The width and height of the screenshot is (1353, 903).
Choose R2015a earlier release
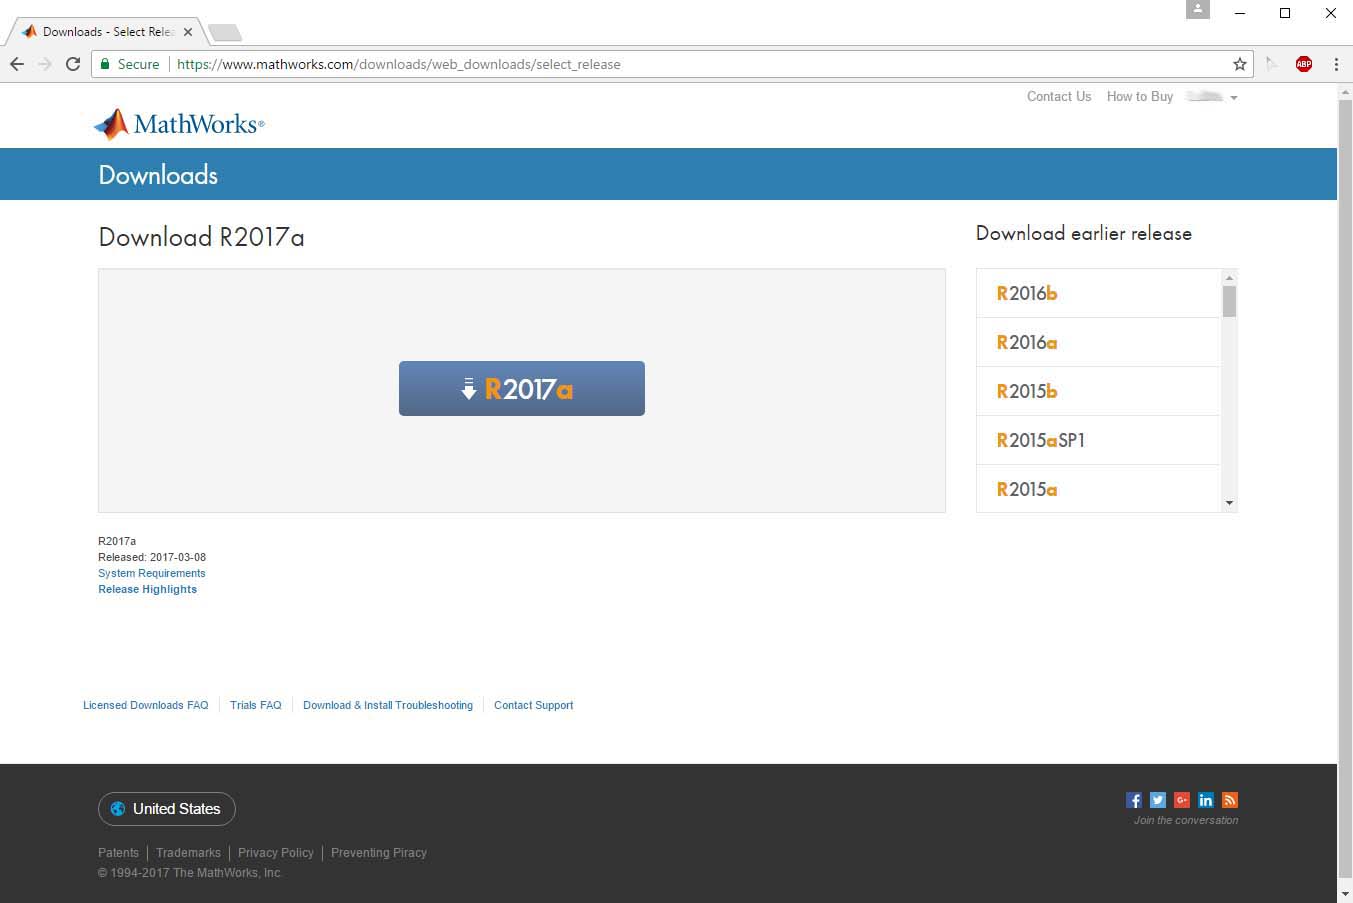1098,489
